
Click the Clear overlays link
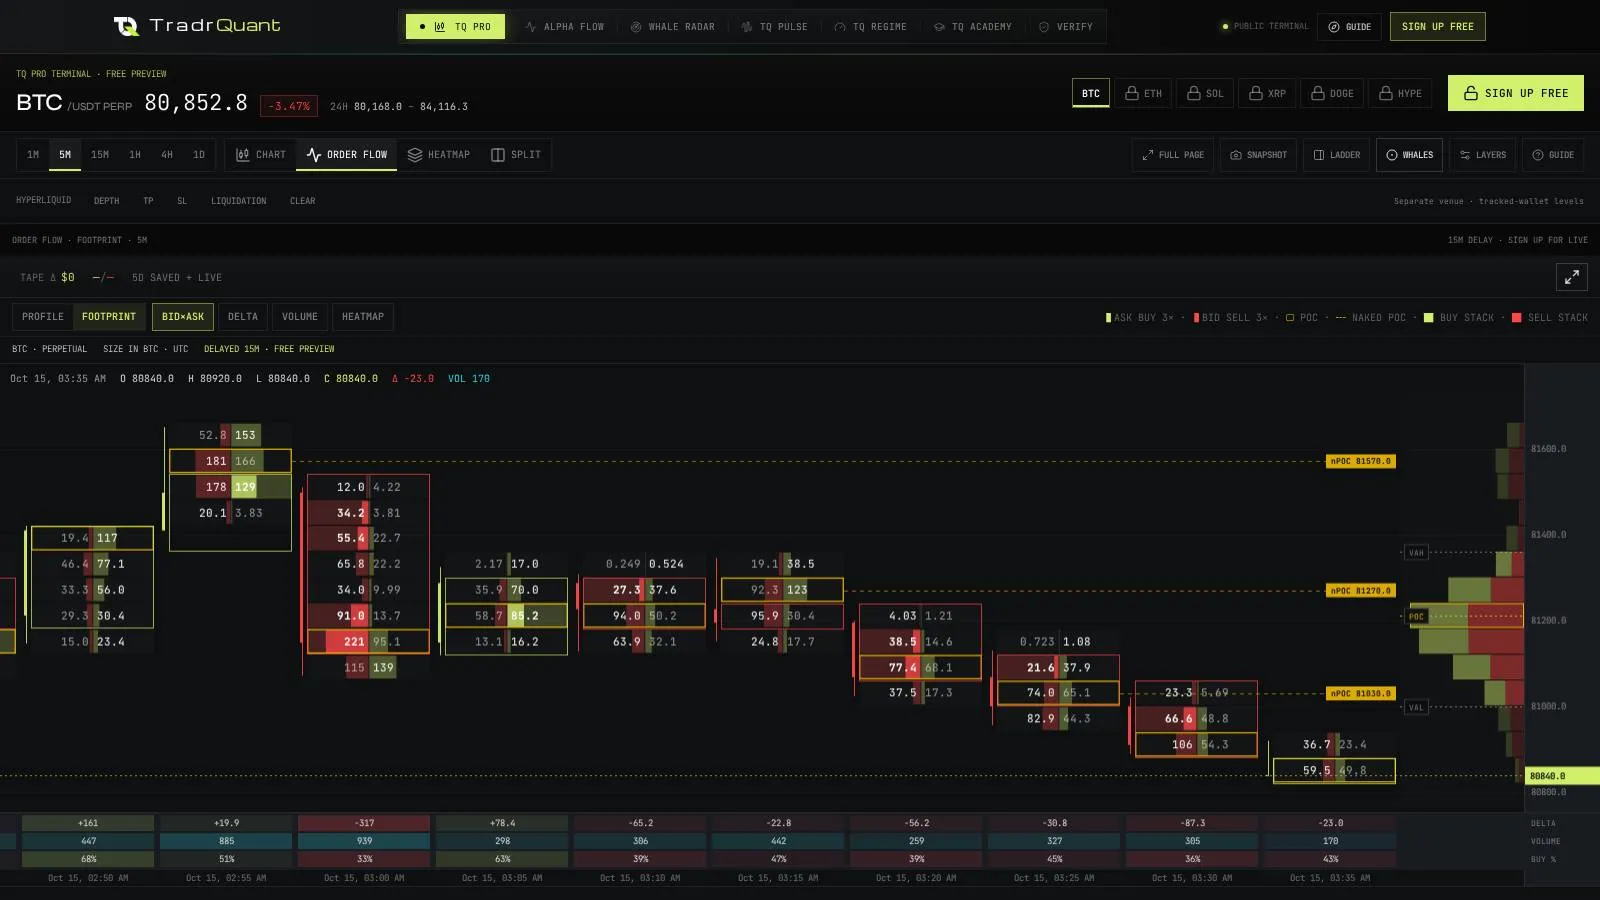(x=302, y=201)
